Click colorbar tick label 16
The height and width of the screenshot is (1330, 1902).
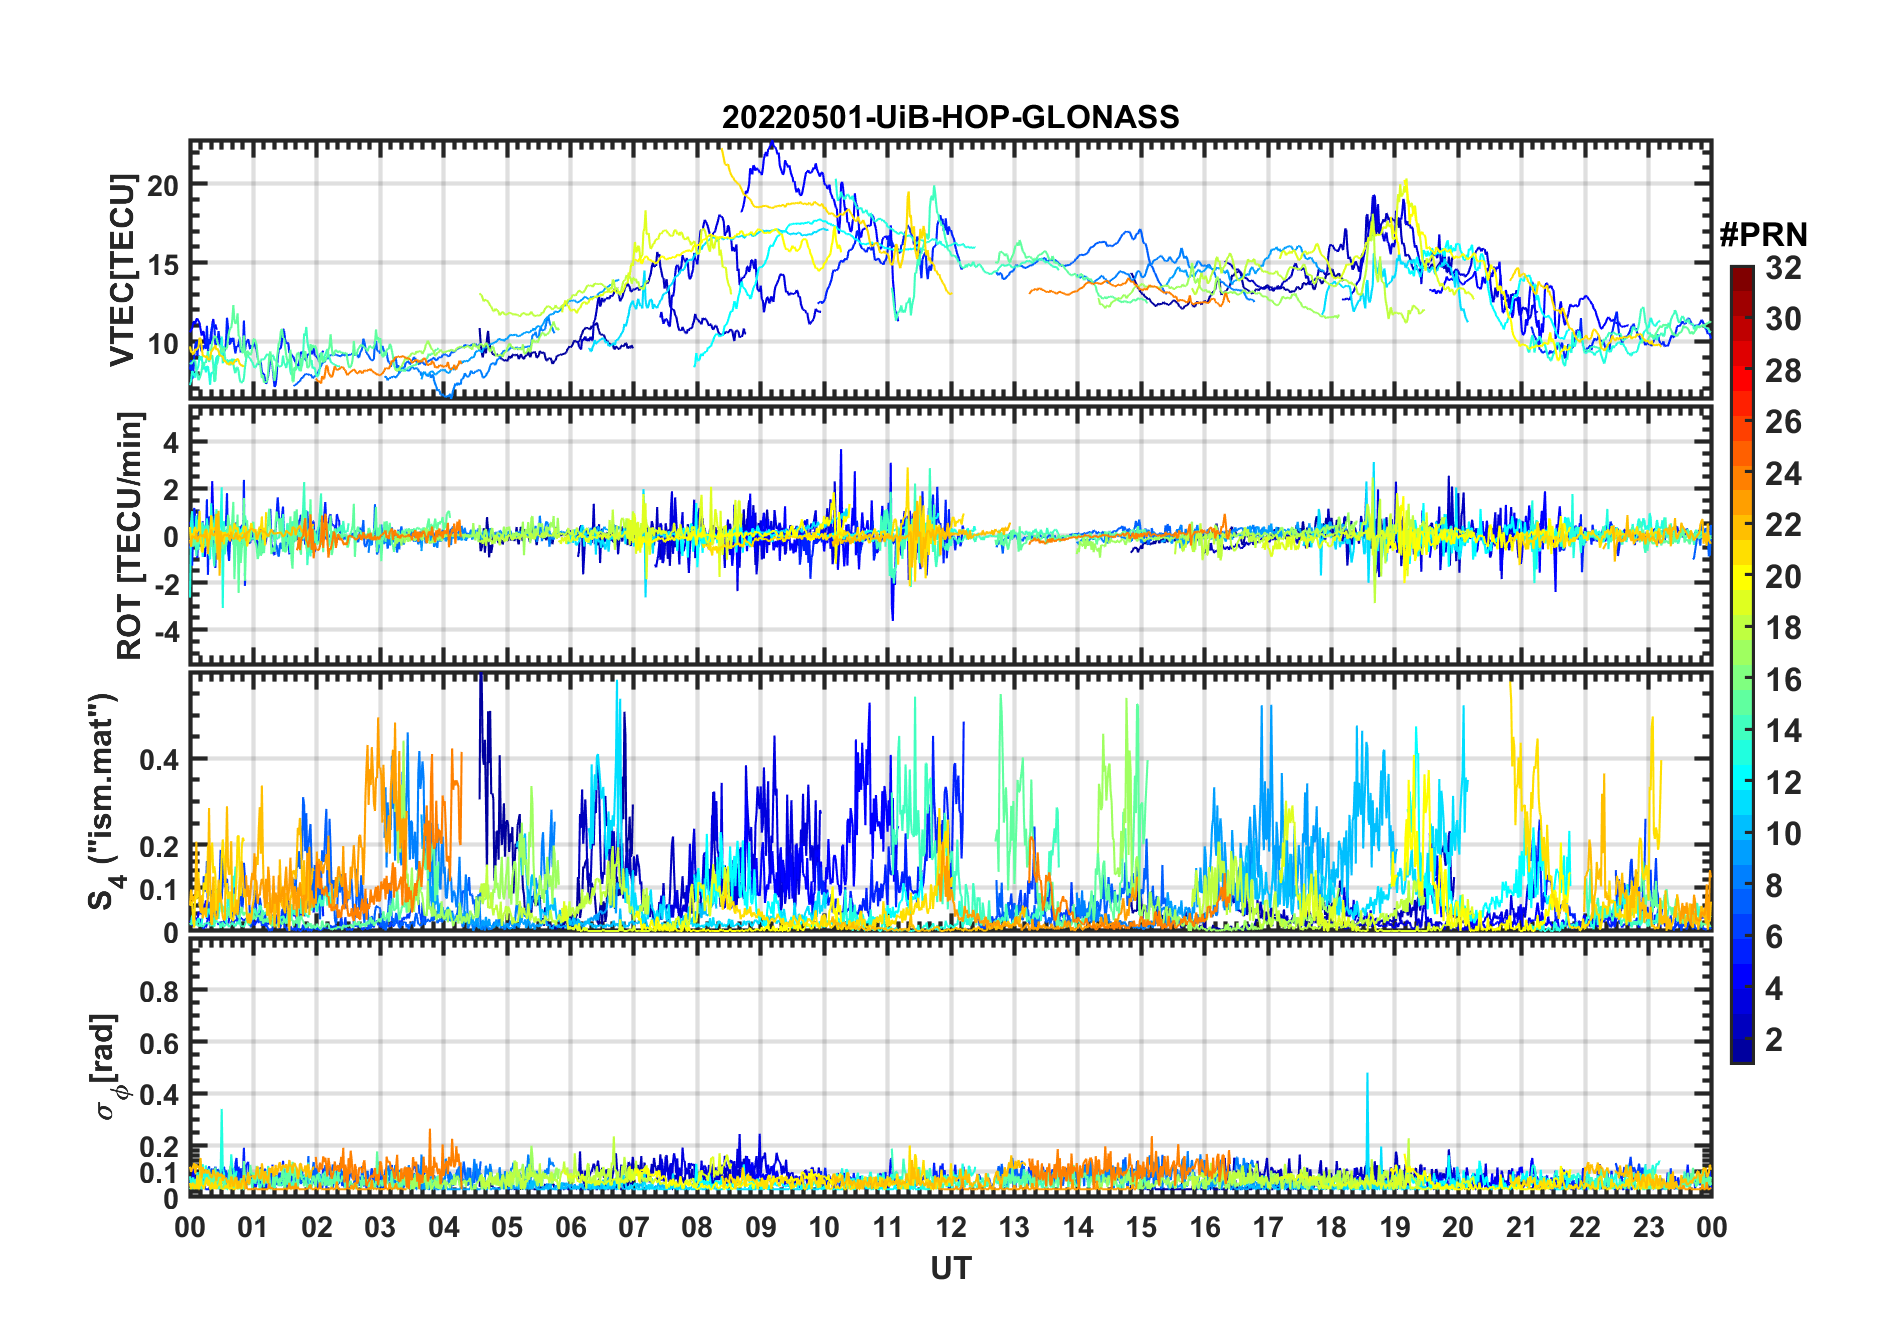click(x=1783, y=680)
